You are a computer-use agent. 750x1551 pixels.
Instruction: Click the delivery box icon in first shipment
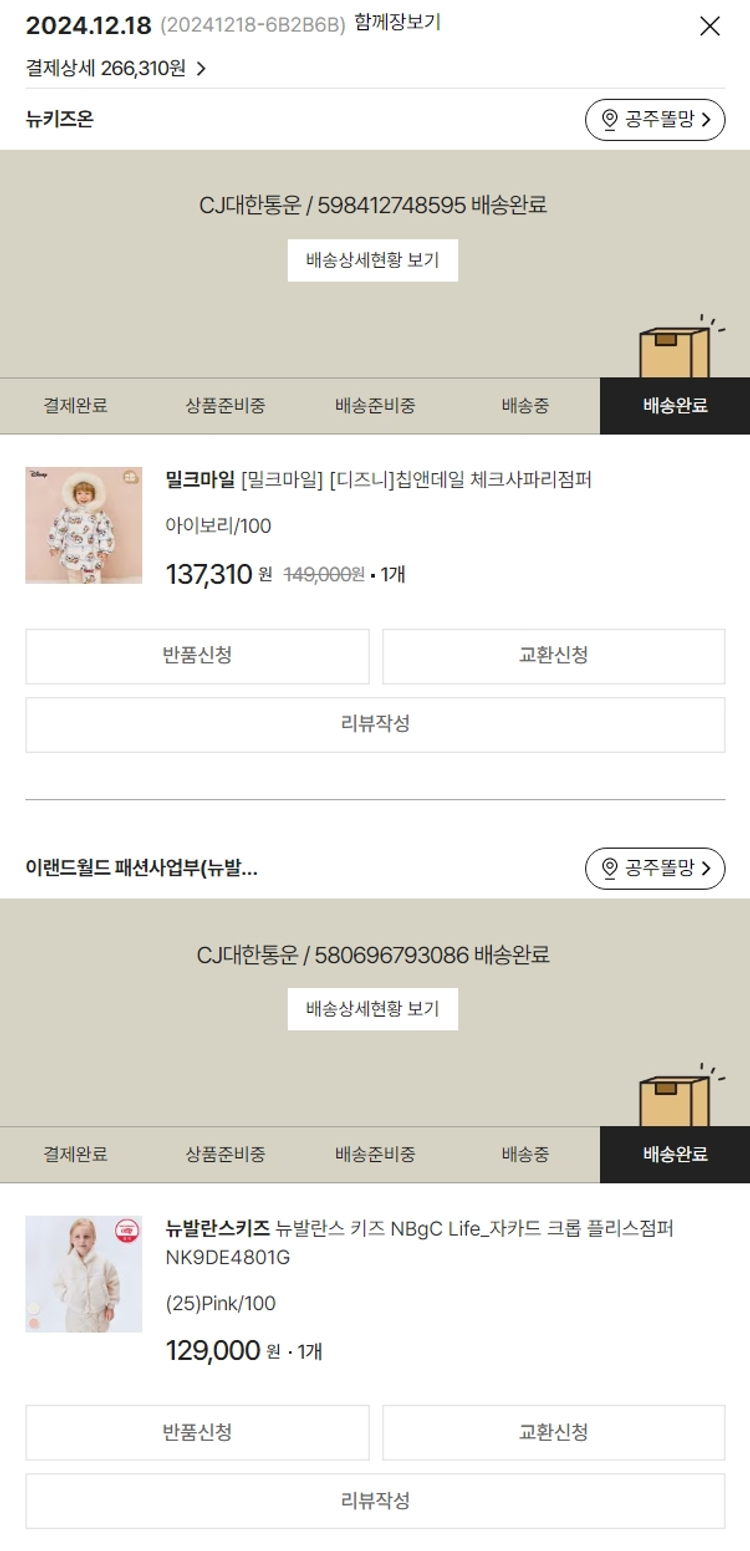tap(673, 349)
